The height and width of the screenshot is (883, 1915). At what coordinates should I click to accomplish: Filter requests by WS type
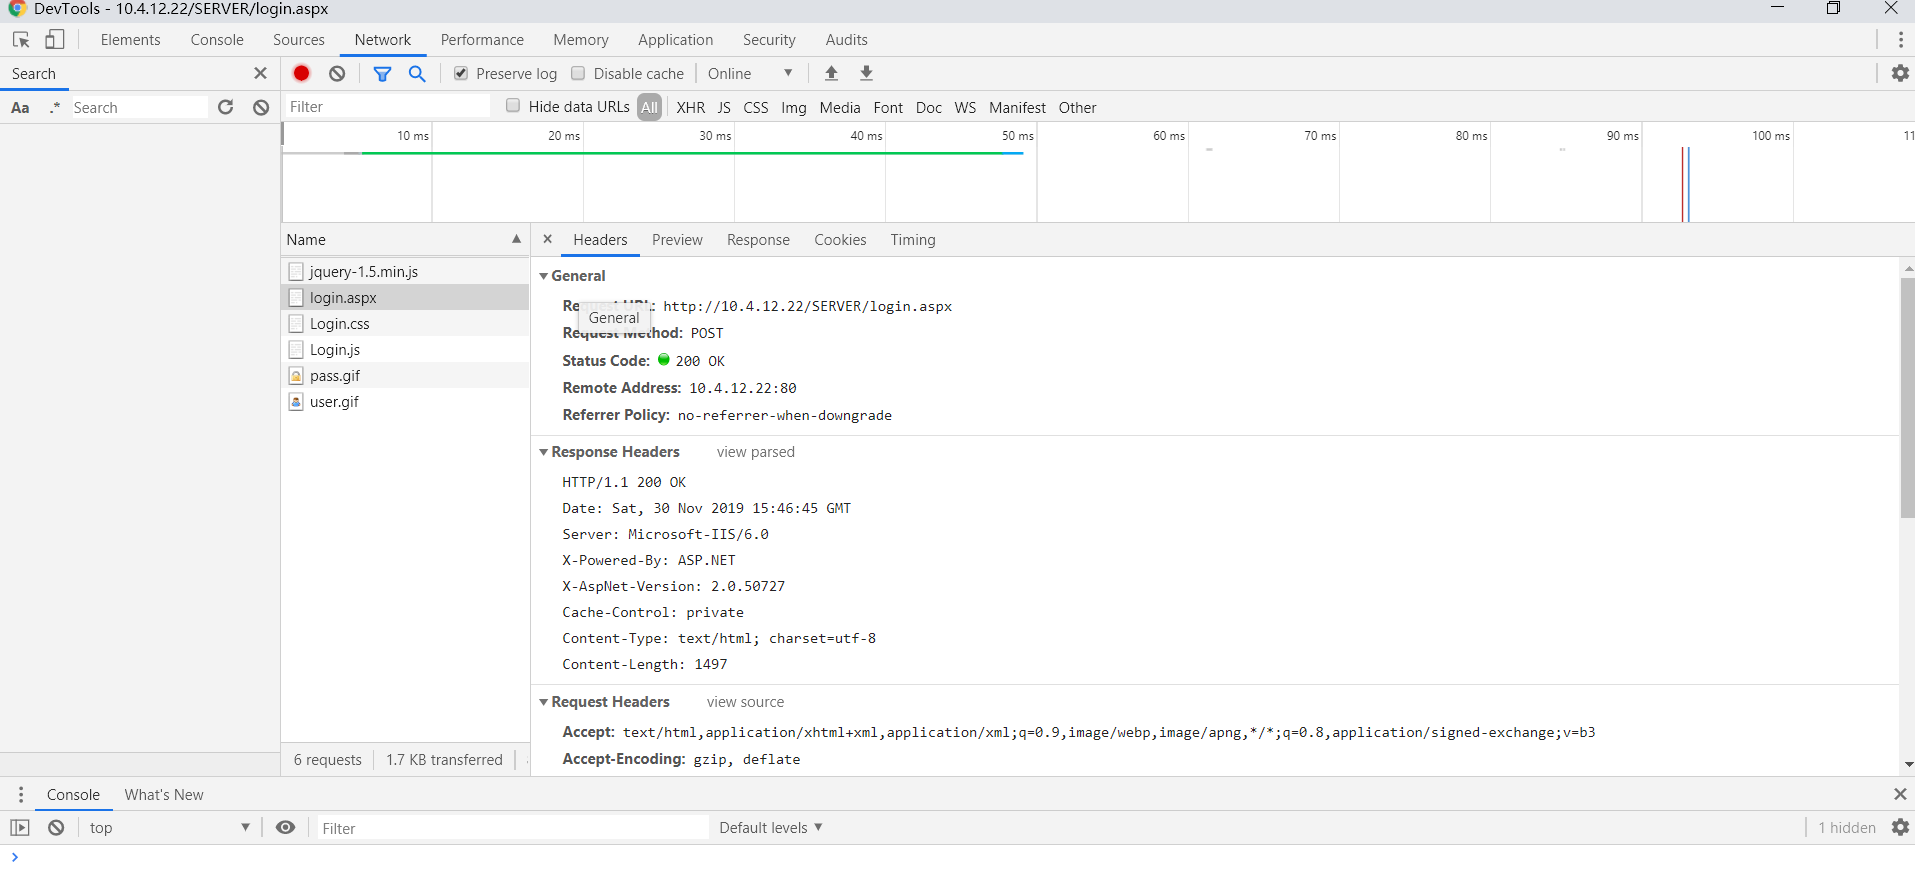[x=965, y=107]
